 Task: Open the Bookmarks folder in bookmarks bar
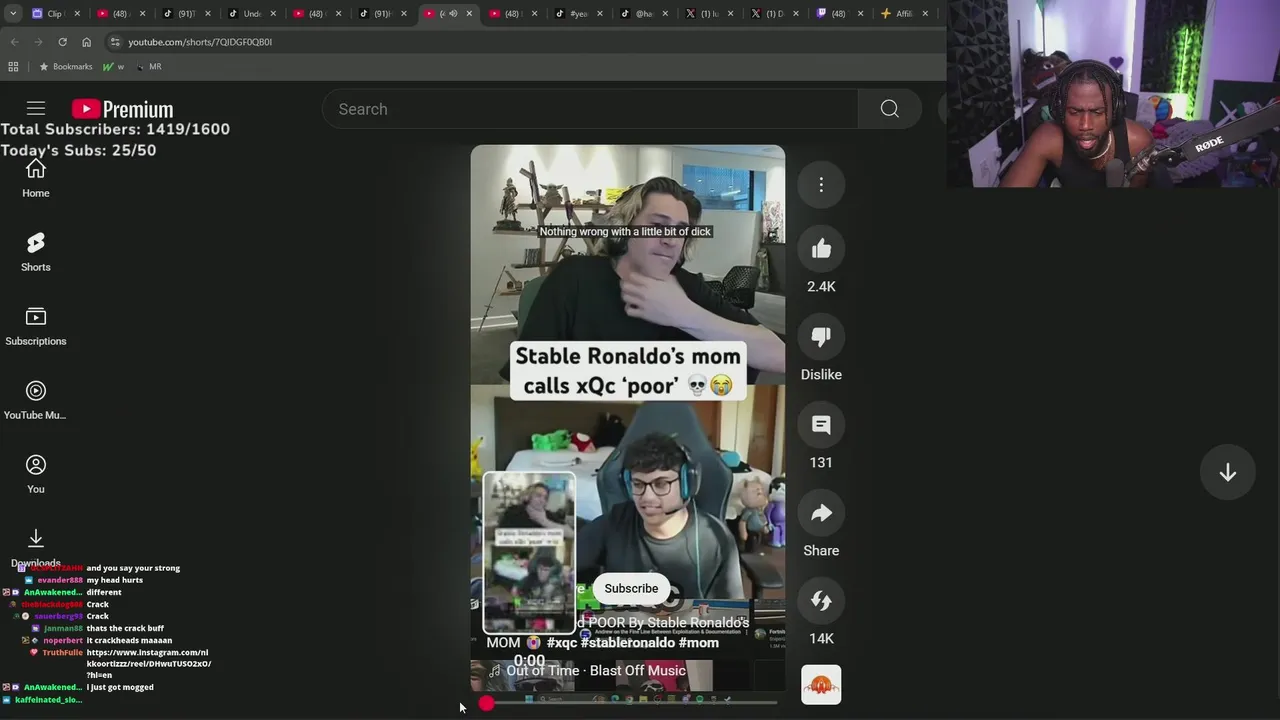point(65,67)
